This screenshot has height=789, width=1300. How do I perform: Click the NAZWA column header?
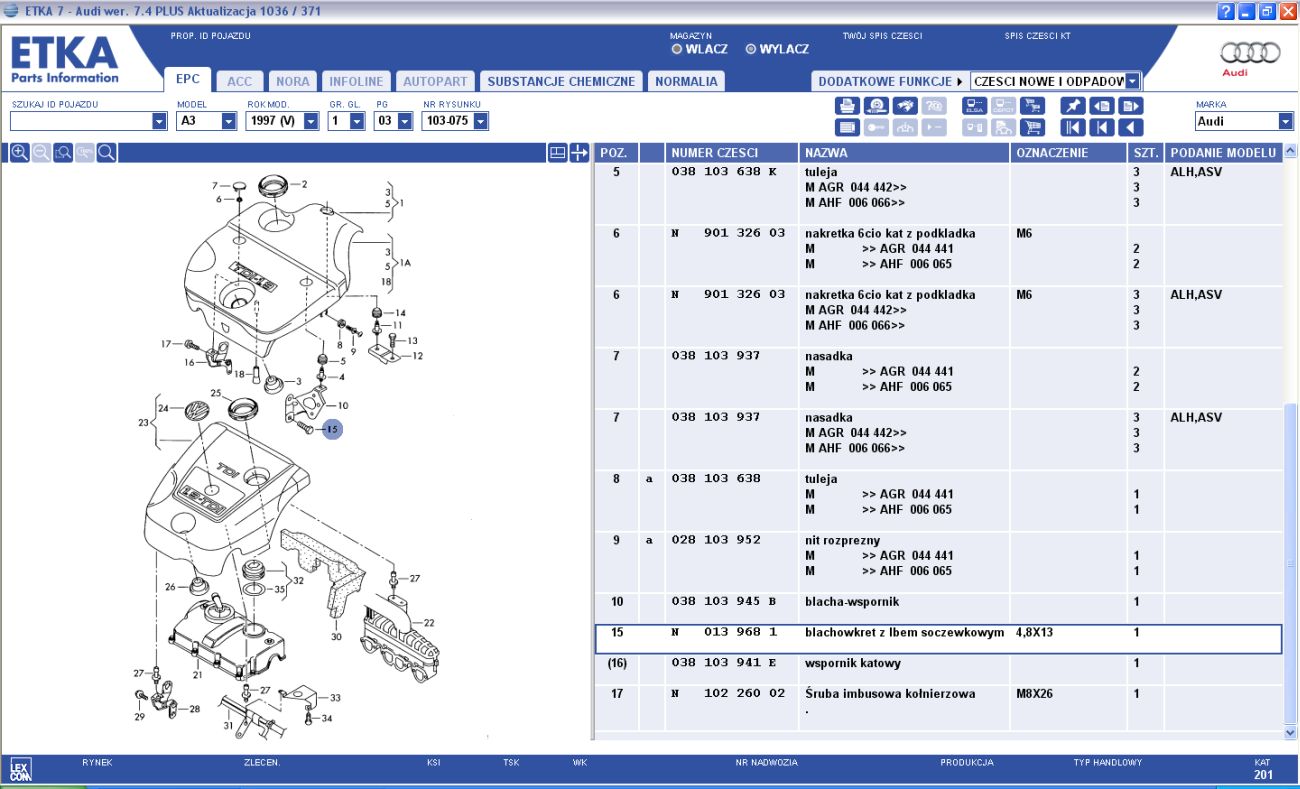pyautogui.click(x=904, y=153)
